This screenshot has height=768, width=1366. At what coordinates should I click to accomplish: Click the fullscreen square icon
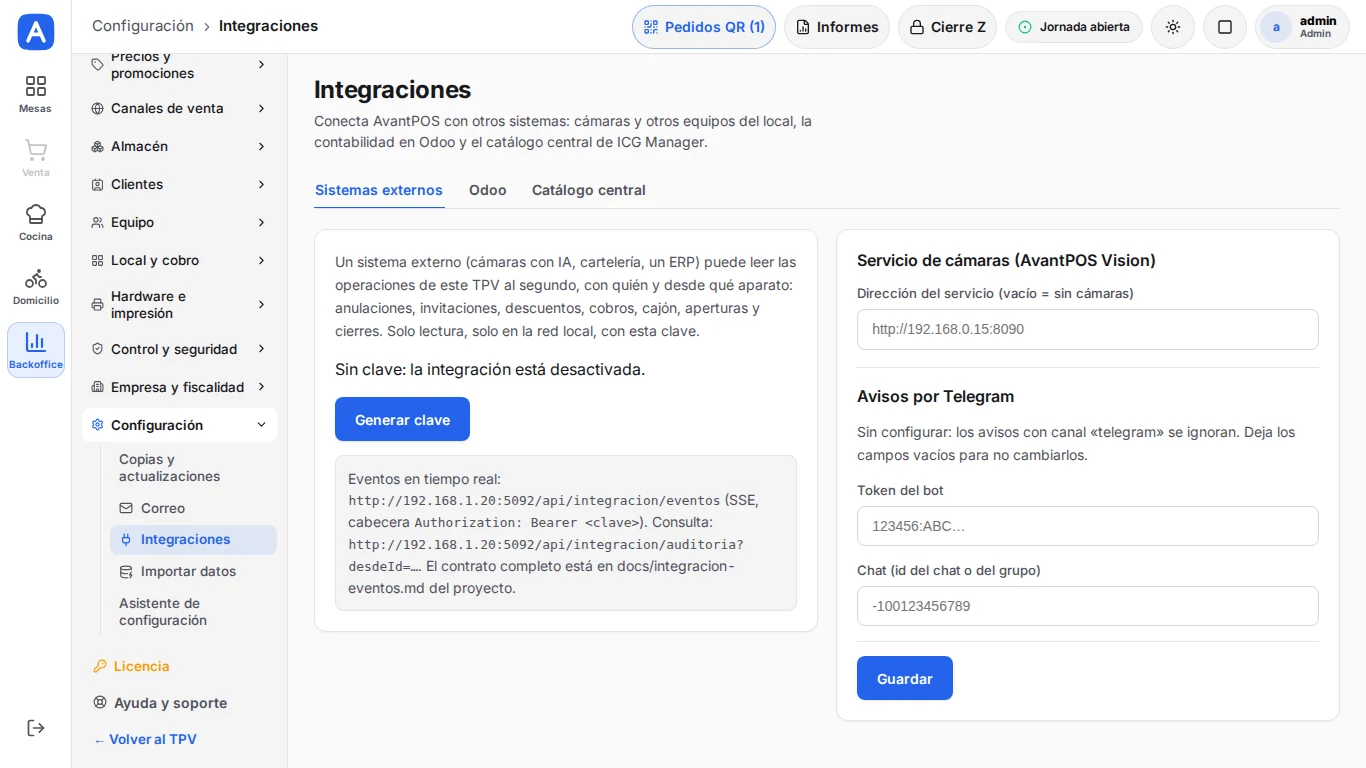point(1225,27)
